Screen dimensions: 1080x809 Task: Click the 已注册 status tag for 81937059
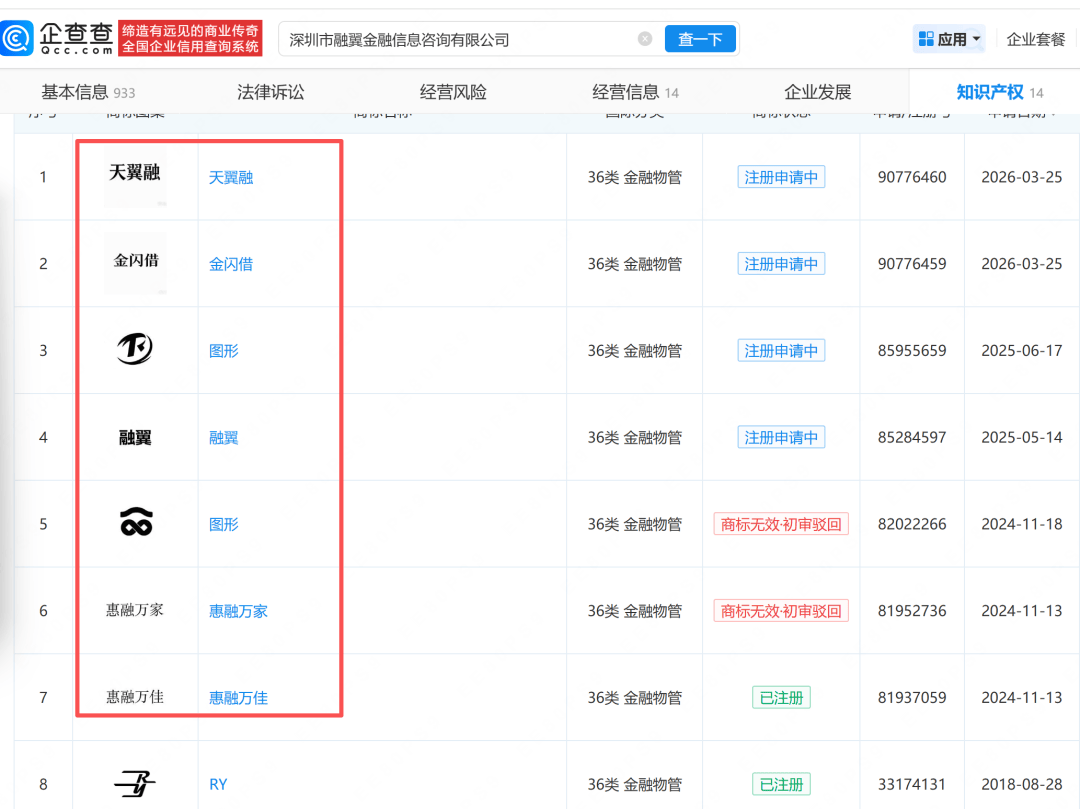(781, 697)
